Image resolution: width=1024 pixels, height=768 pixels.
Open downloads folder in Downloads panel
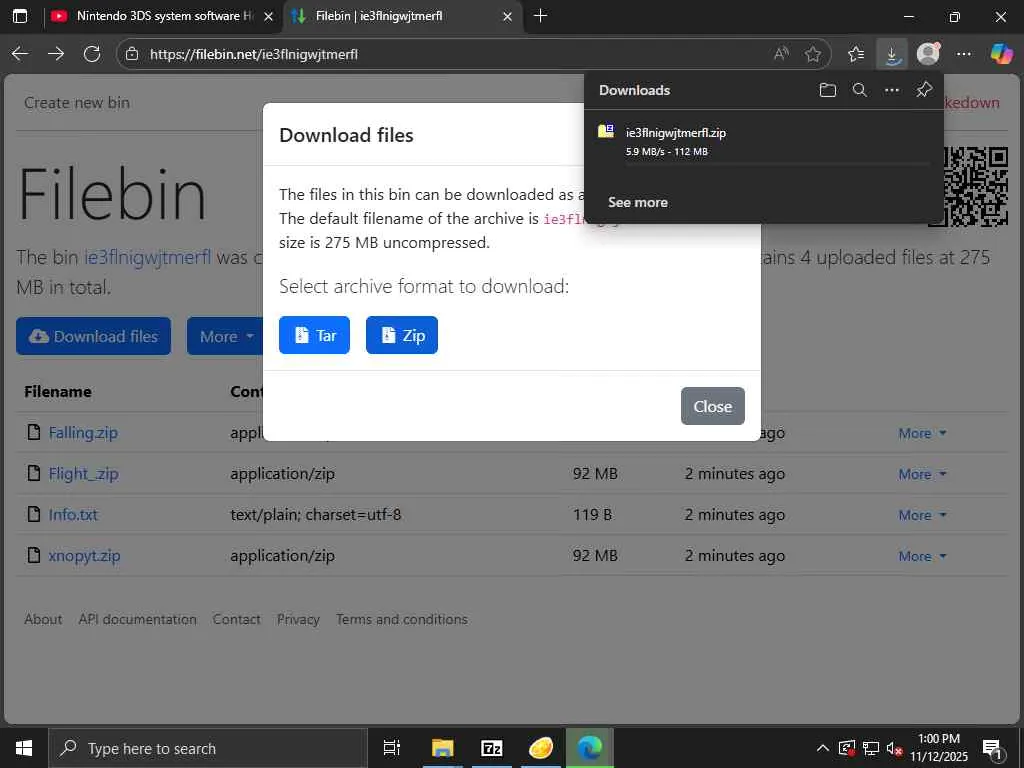[x=827, y=90]
